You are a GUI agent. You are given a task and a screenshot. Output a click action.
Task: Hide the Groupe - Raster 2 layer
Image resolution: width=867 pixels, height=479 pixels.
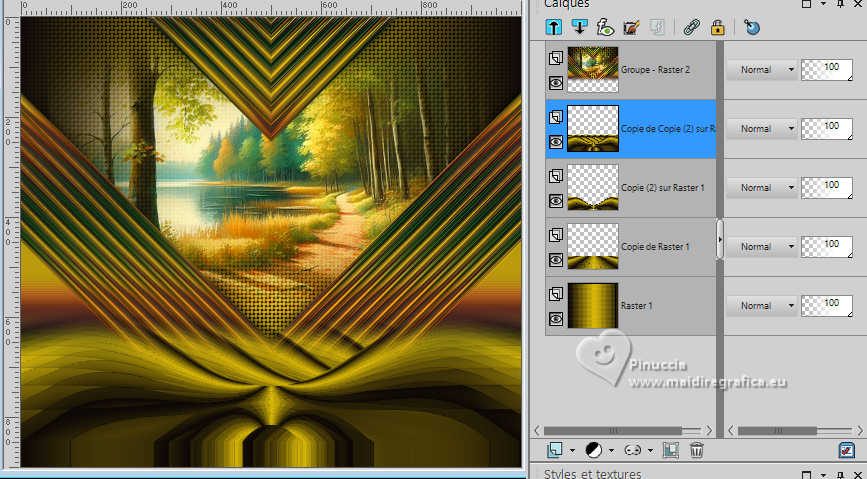556,83
